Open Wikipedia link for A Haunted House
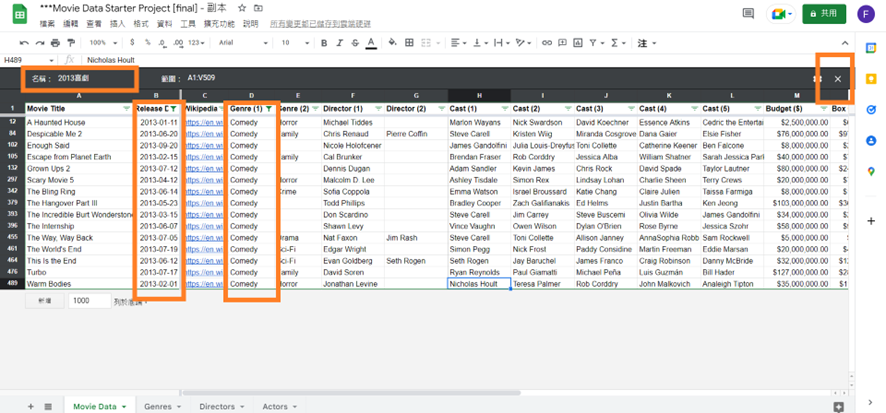This screenshot has width=886, height=413. tap(205, 123)
